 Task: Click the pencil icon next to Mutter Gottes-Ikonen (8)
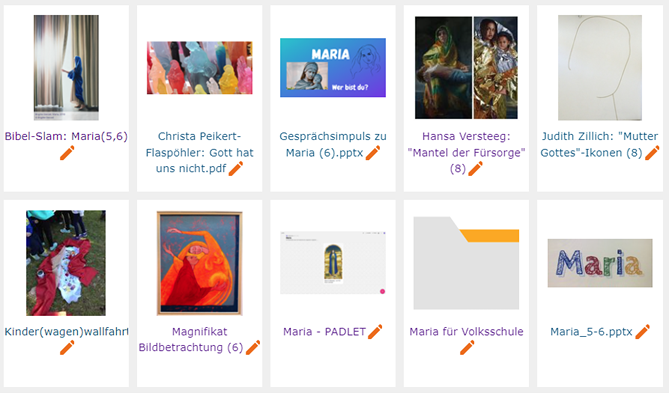click(x=652, y=153)
